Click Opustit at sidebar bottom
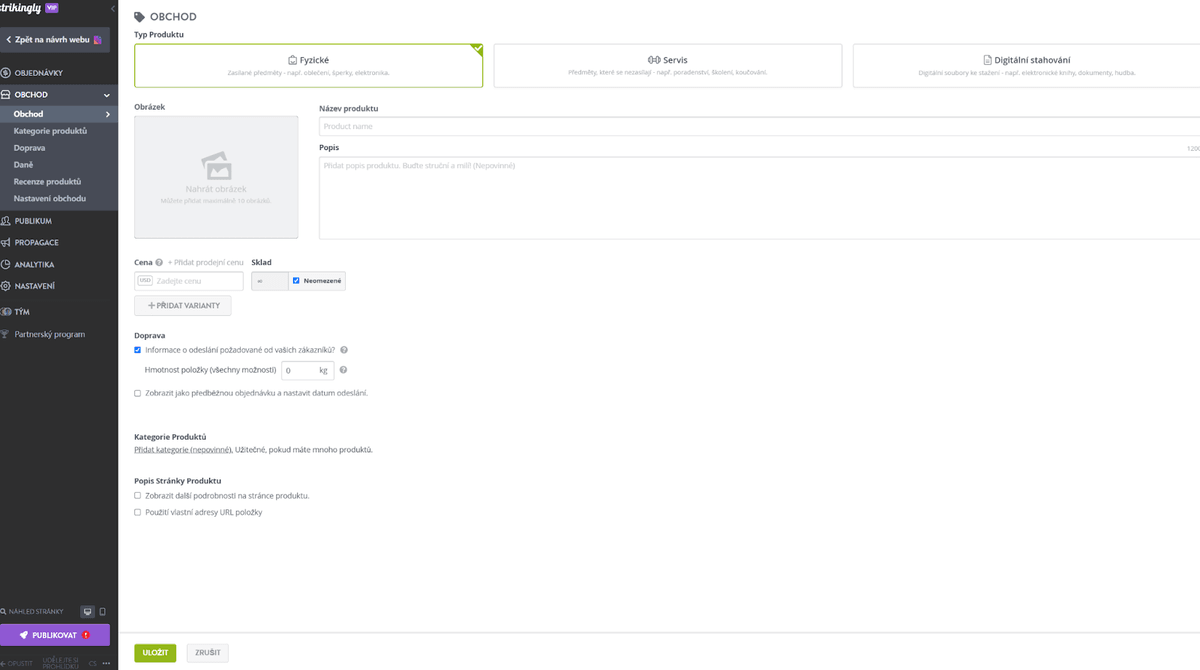 point(18,663)
